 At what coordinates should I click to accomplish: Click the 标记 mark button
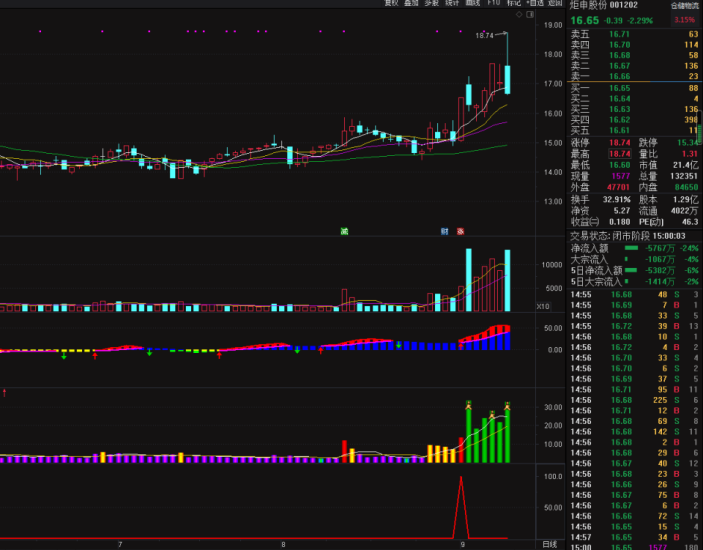tap(514, 4)
